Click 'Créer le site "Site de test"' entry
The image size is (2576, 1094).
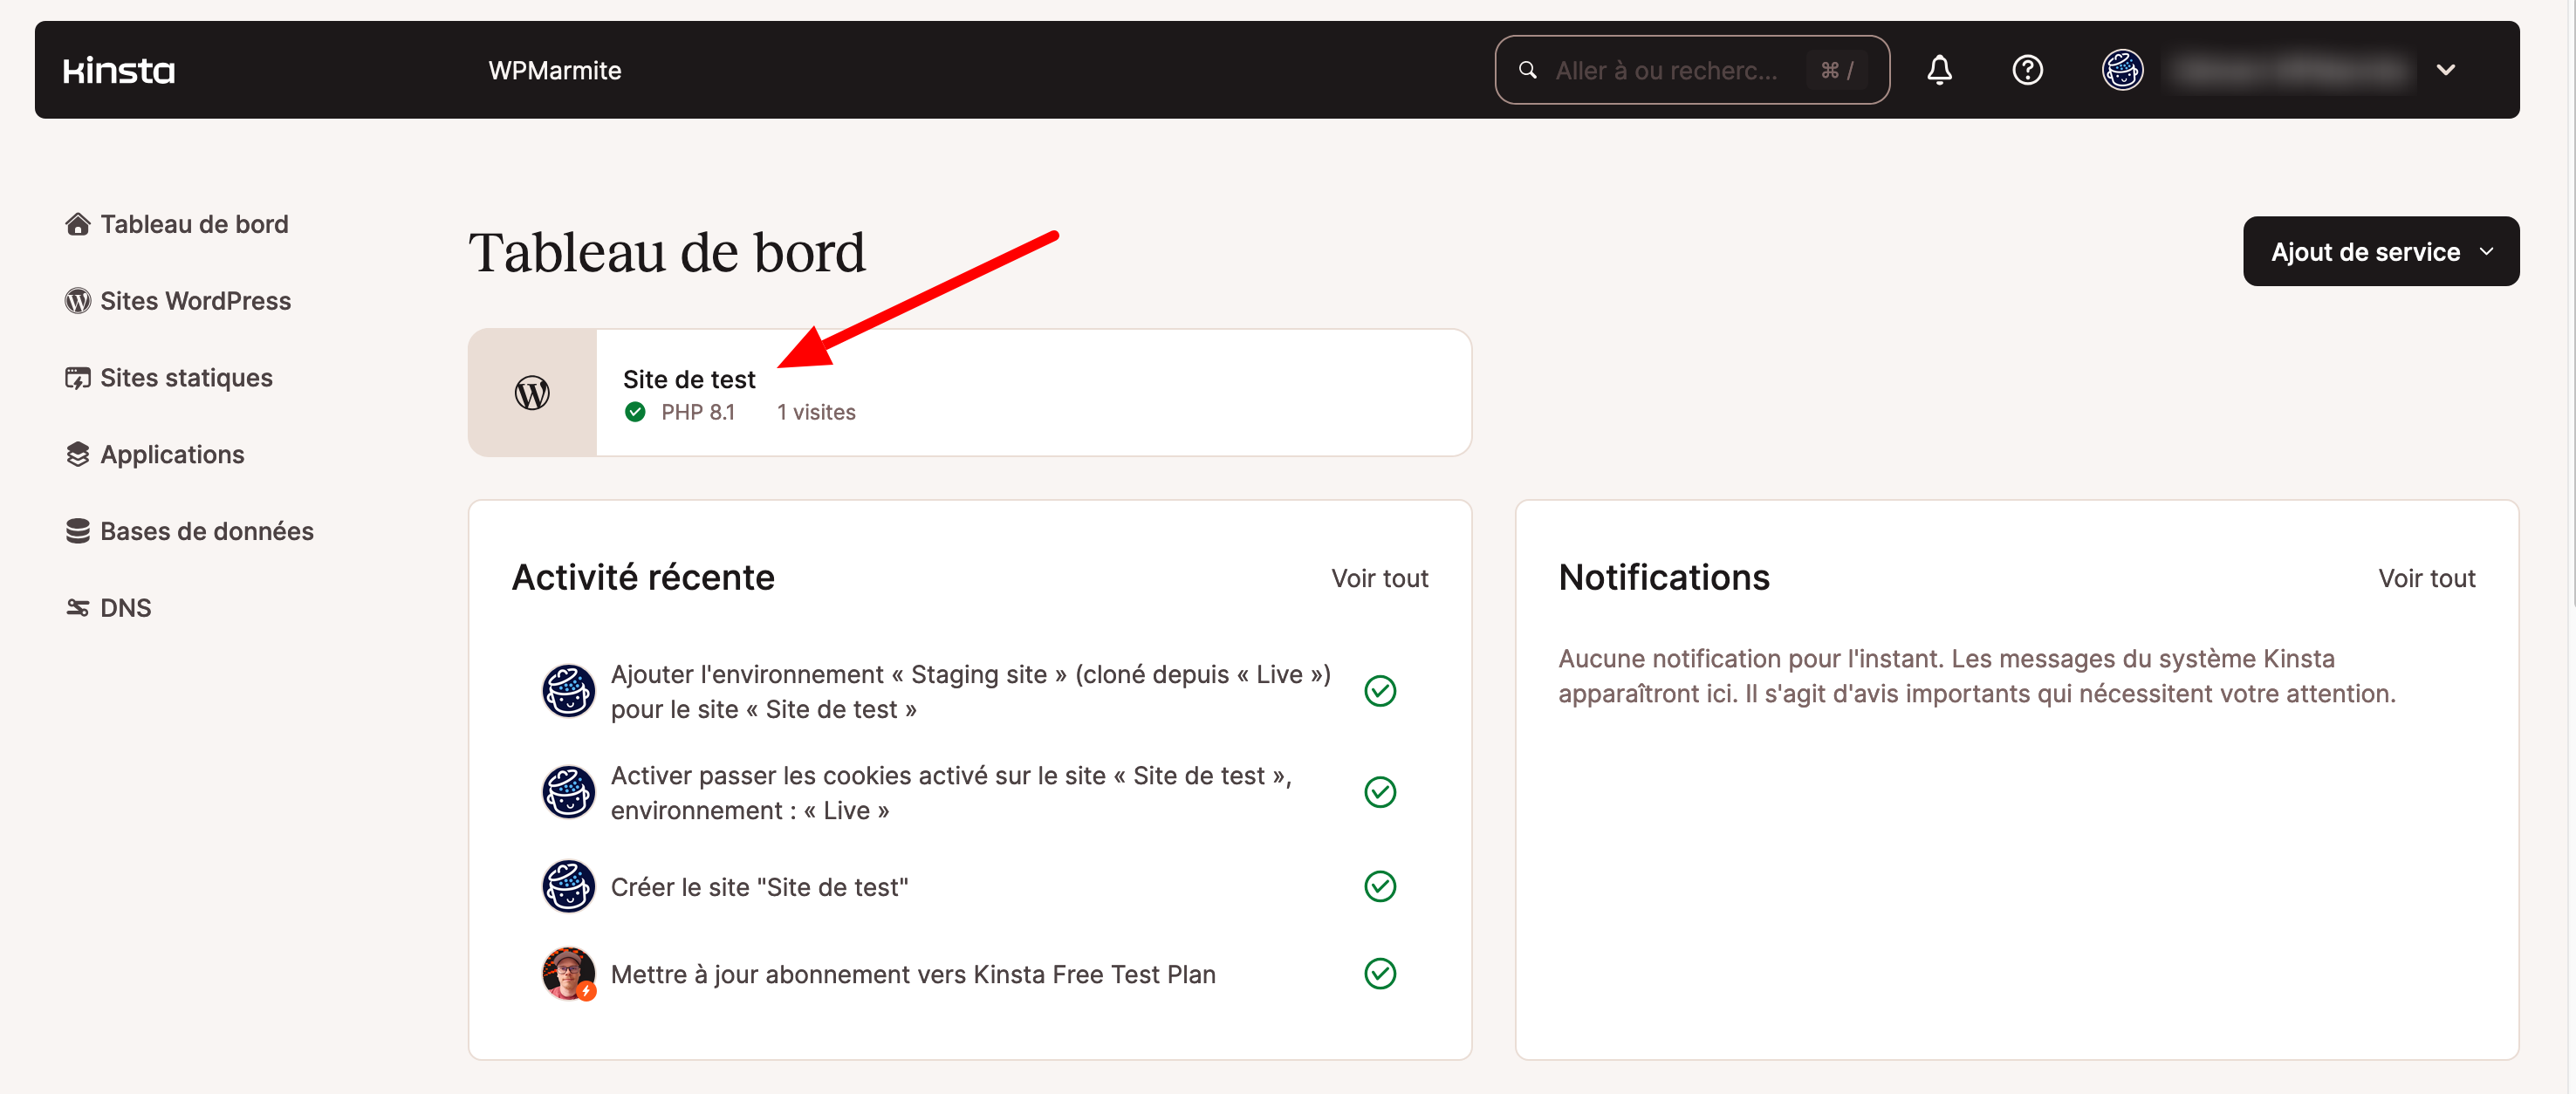tap(760, 887)
